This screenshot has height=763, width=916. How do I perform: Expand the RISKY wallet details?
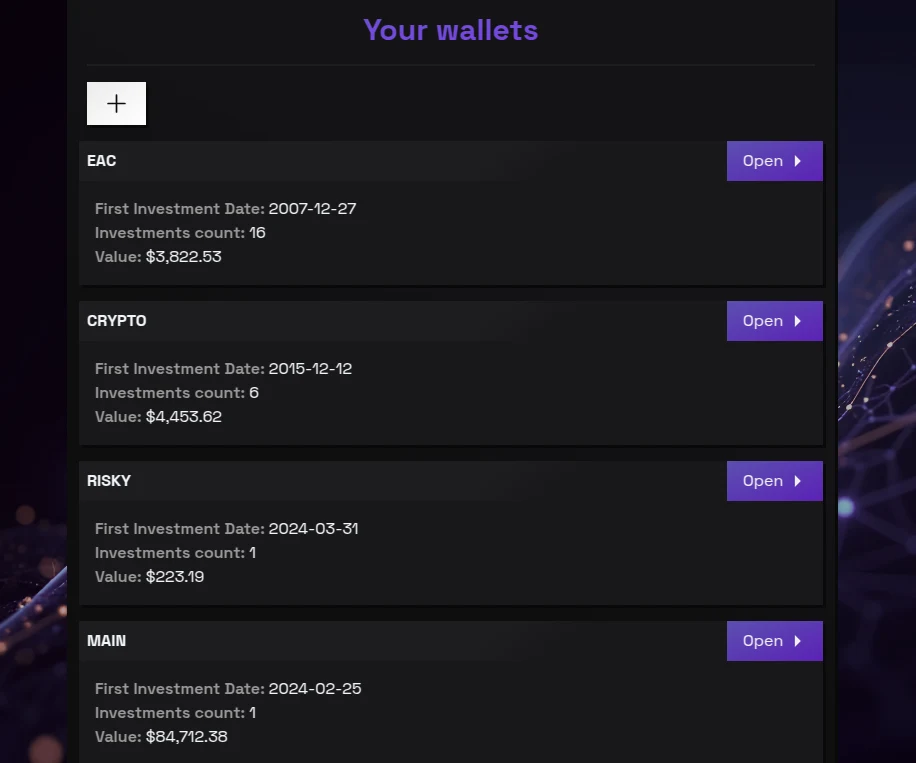[109, 481]
